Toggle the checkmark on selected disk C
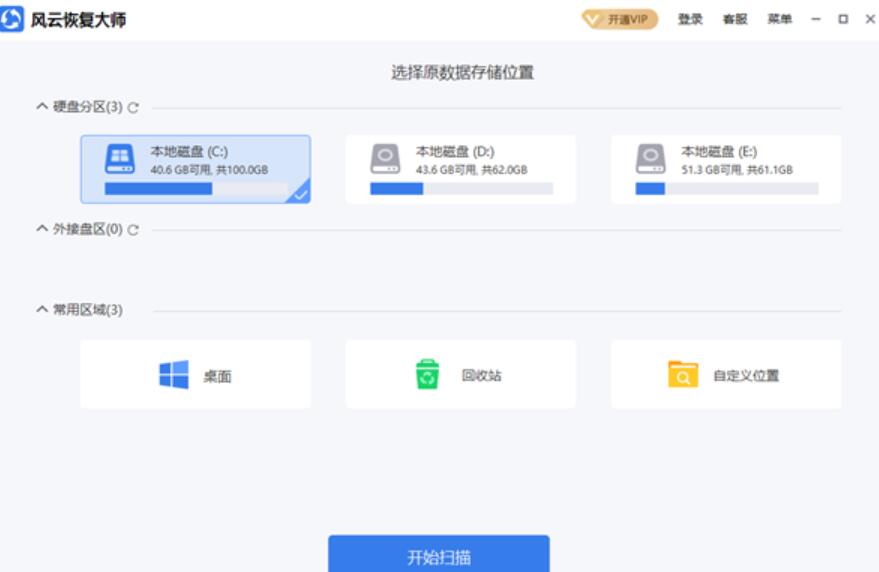 click(300, 194)
